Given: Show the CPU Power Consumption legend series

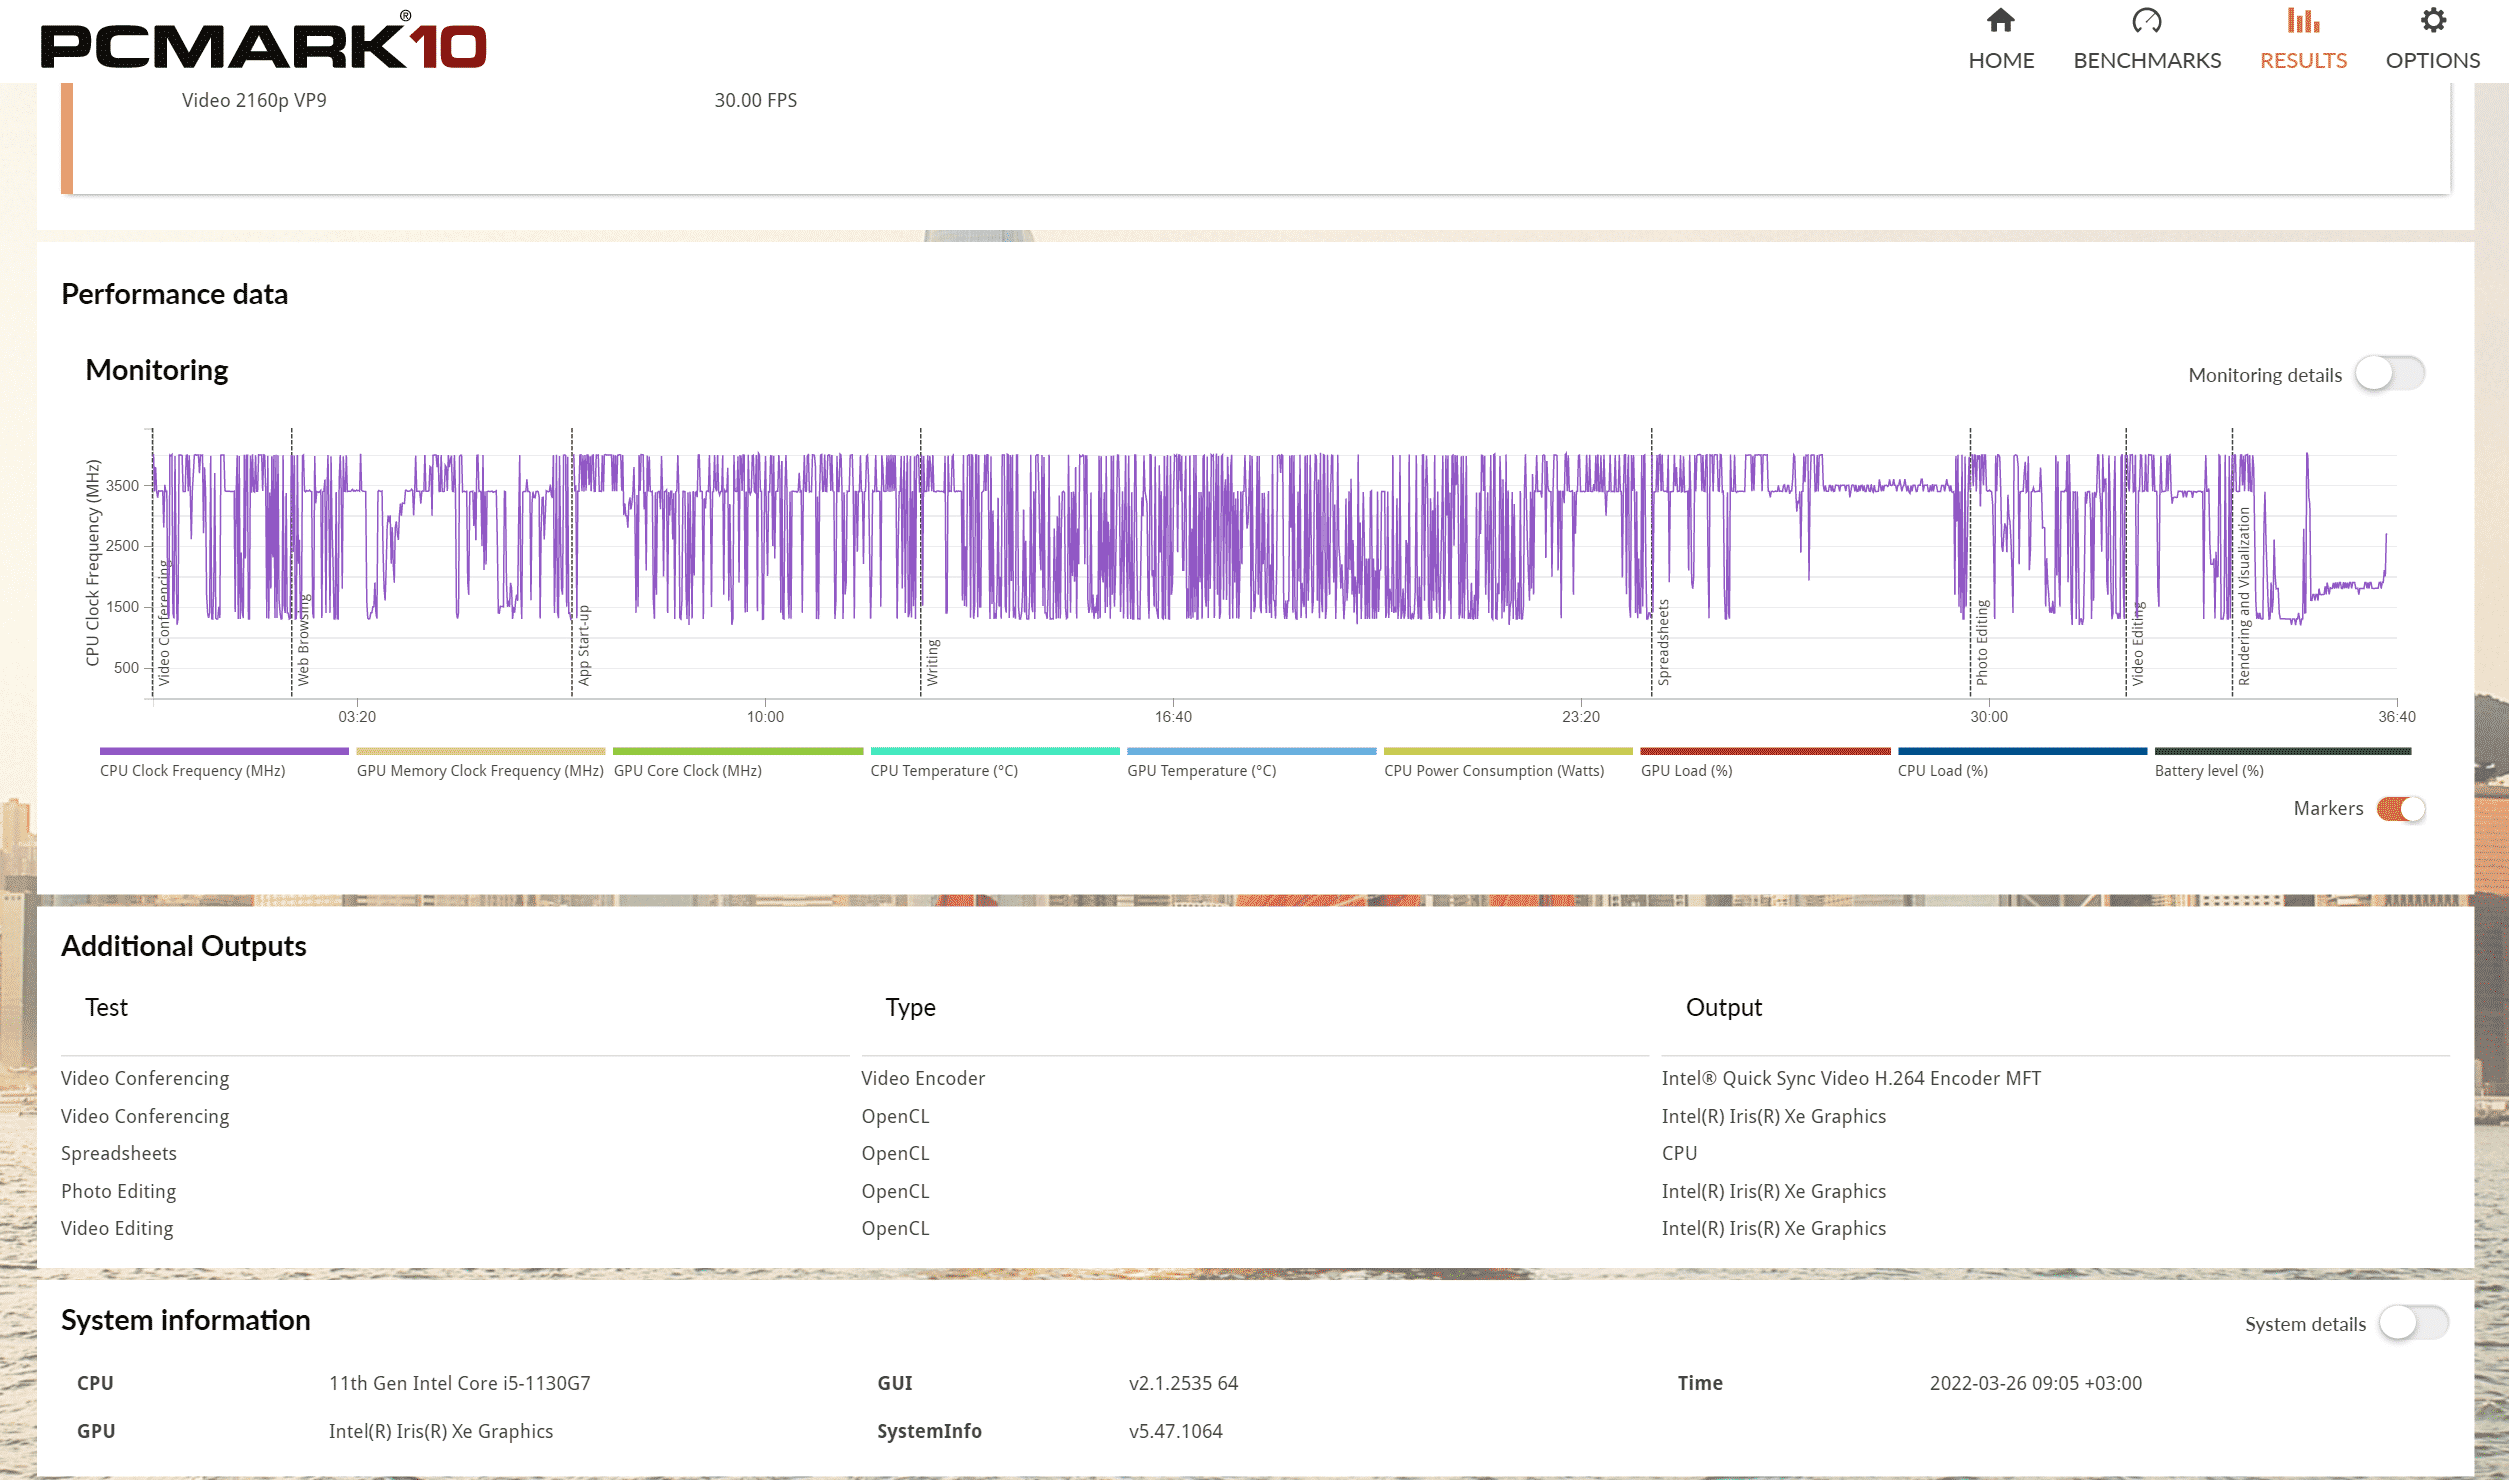Looking at the screenshot, I should click(1507, 752).
